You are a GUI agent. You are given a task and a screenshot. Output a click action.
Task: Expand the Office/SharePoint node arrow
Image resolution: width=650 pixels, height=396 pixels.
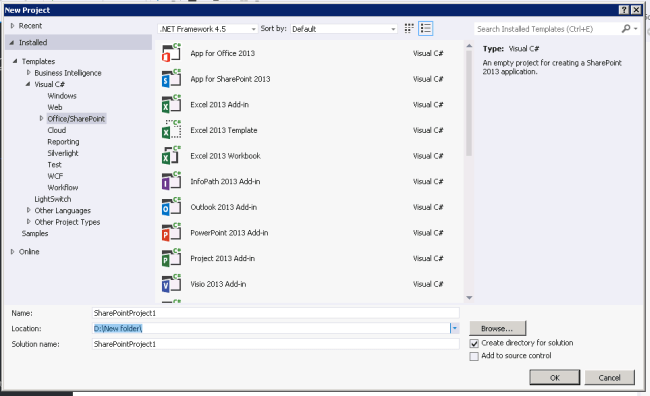[41, 119]
